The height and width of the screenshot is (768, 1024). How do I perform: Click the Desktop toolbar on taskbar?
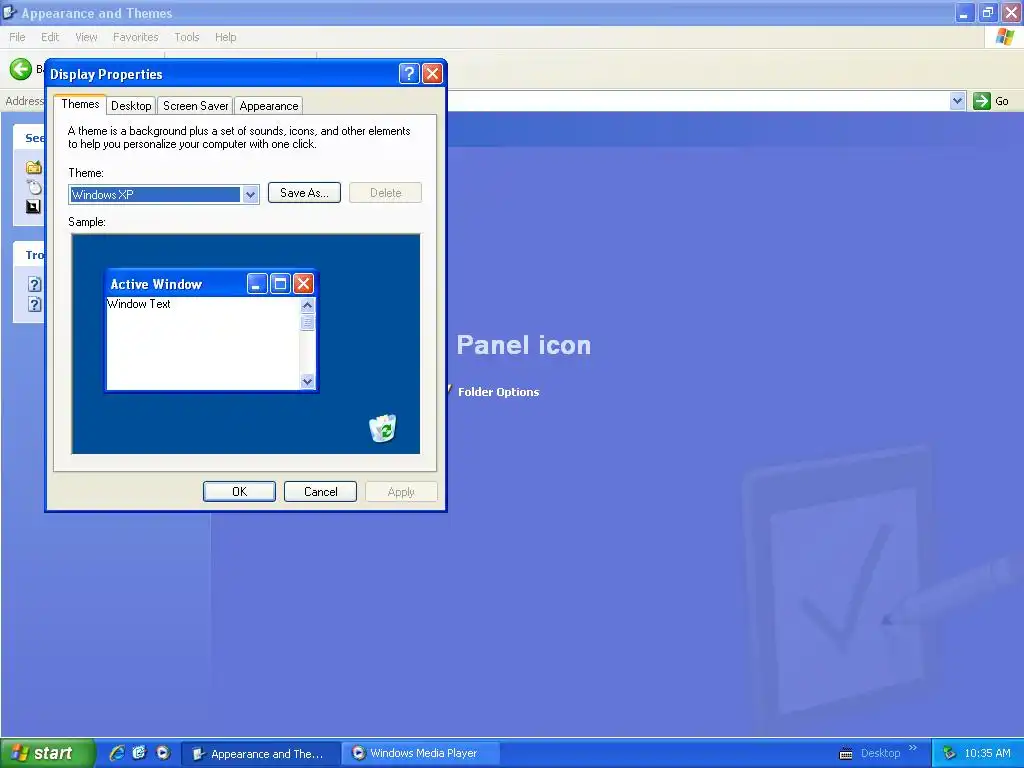pos(880,753)
